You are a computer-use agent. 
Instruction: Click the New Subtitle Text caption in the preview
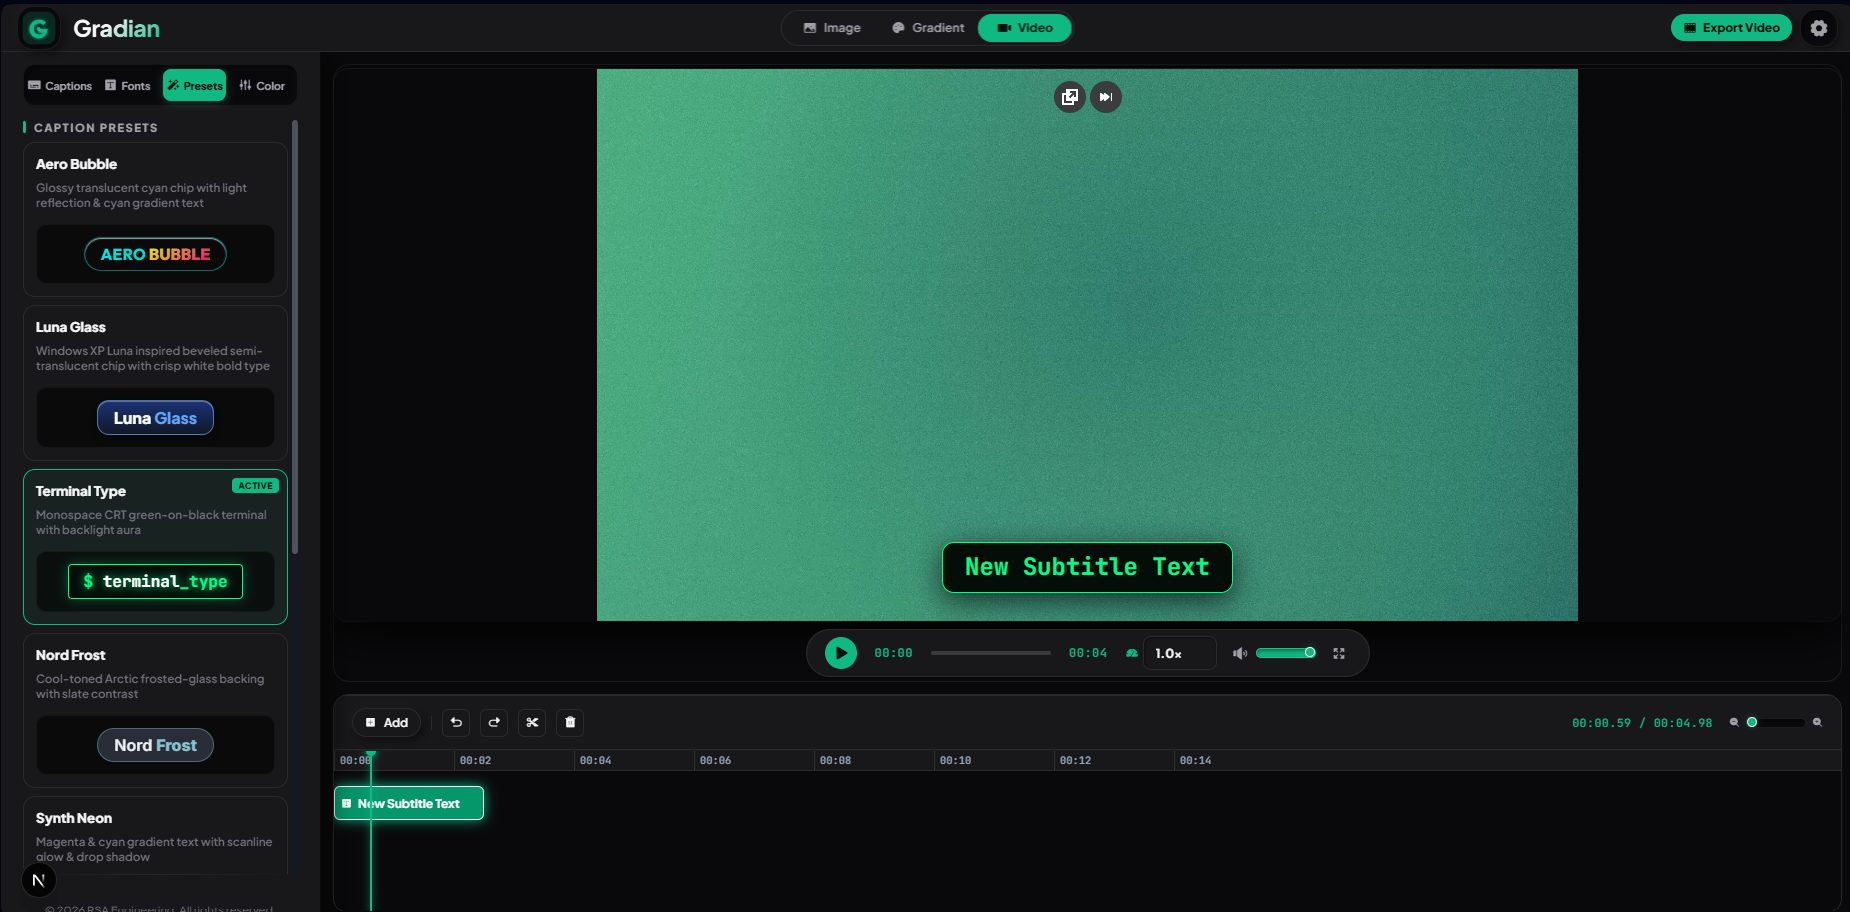[x=1087, y=567]
